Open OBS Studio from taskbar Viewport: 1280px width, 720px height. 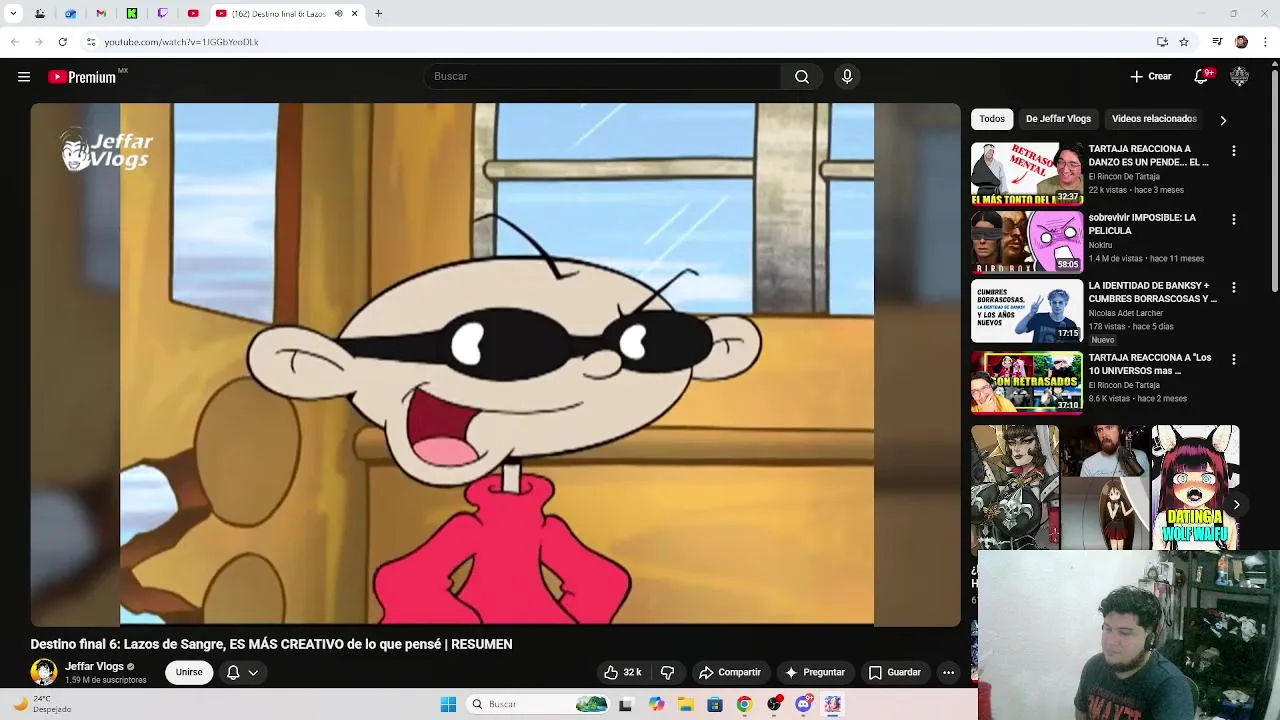coord(774,705)
